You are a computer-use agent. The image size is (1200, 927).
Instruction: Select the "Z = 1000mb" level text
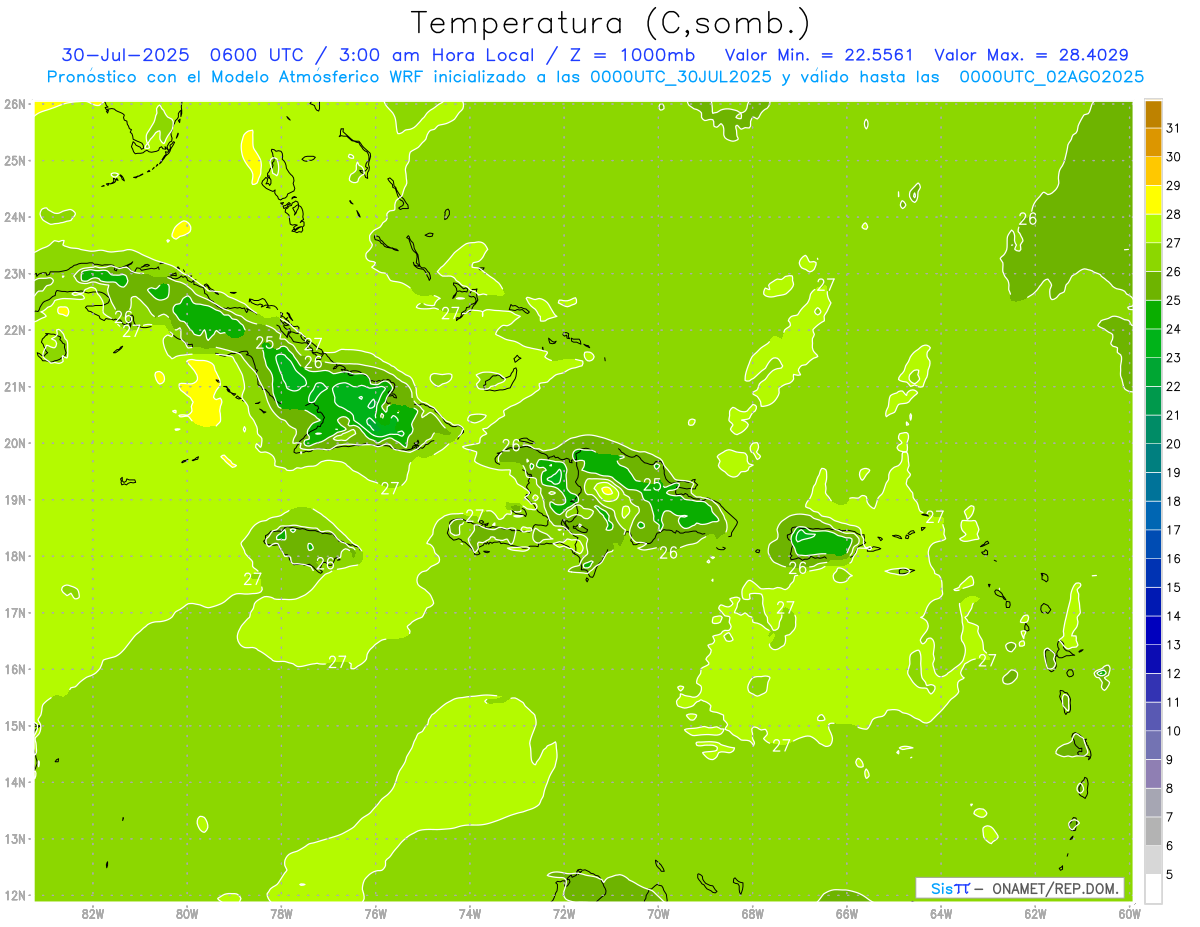(x=633, y=55)
